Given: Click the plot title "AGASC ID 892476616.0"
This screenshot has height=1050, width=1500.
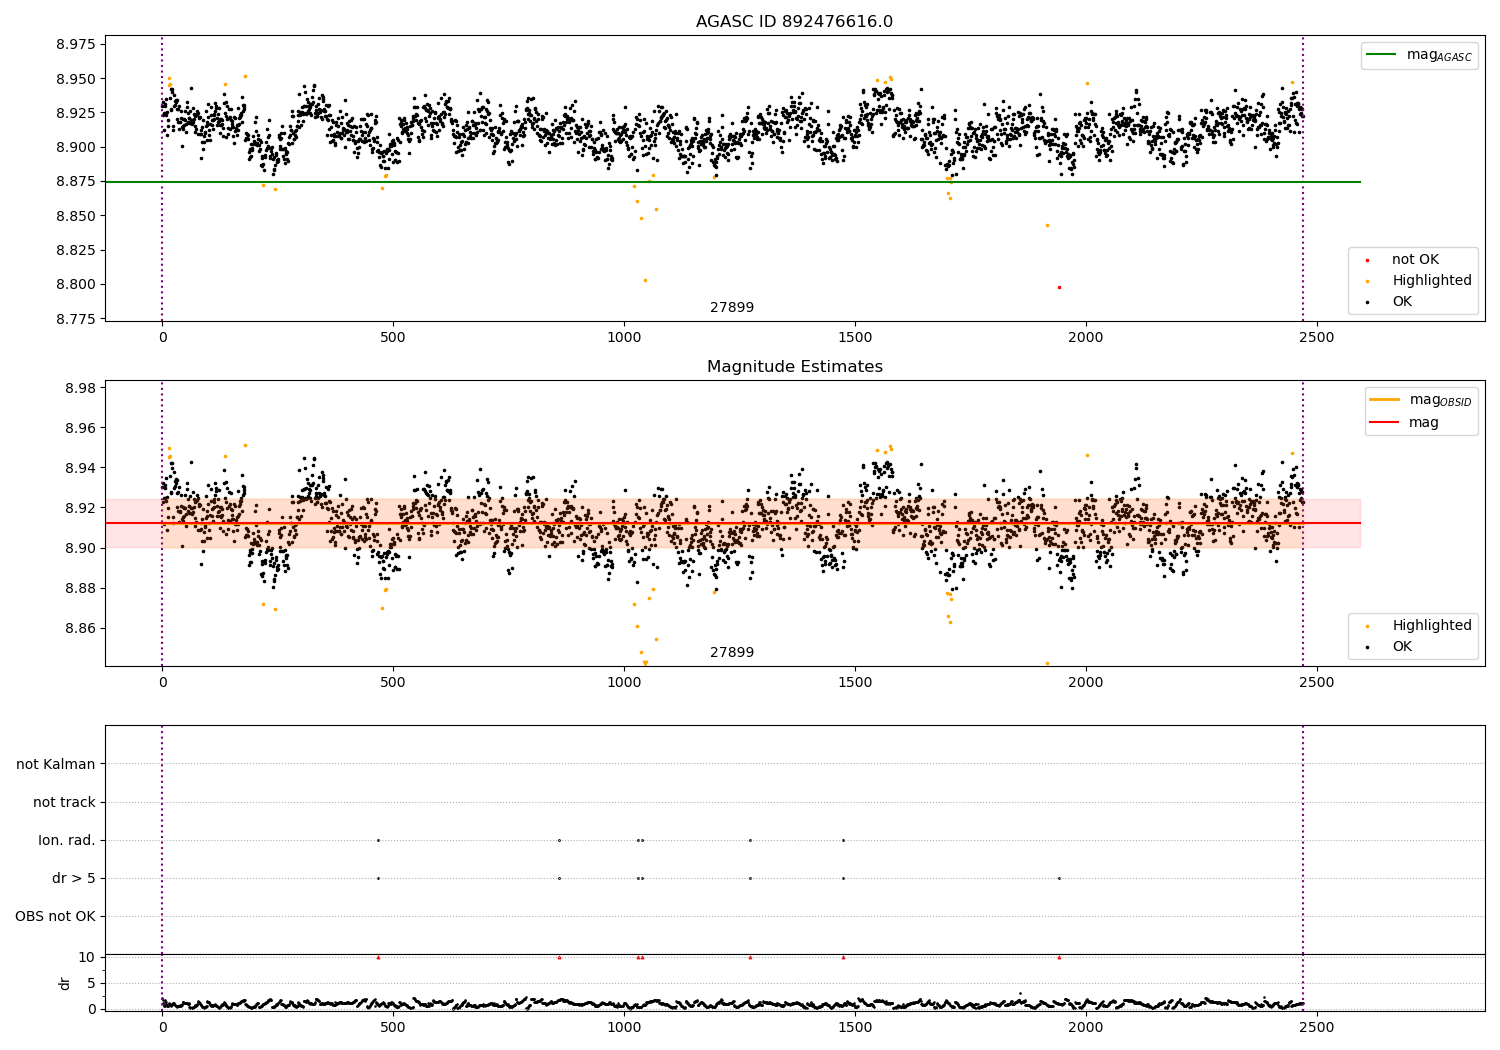Looking at the screenshot, I should pyautogui.click(x=794, y=22).
